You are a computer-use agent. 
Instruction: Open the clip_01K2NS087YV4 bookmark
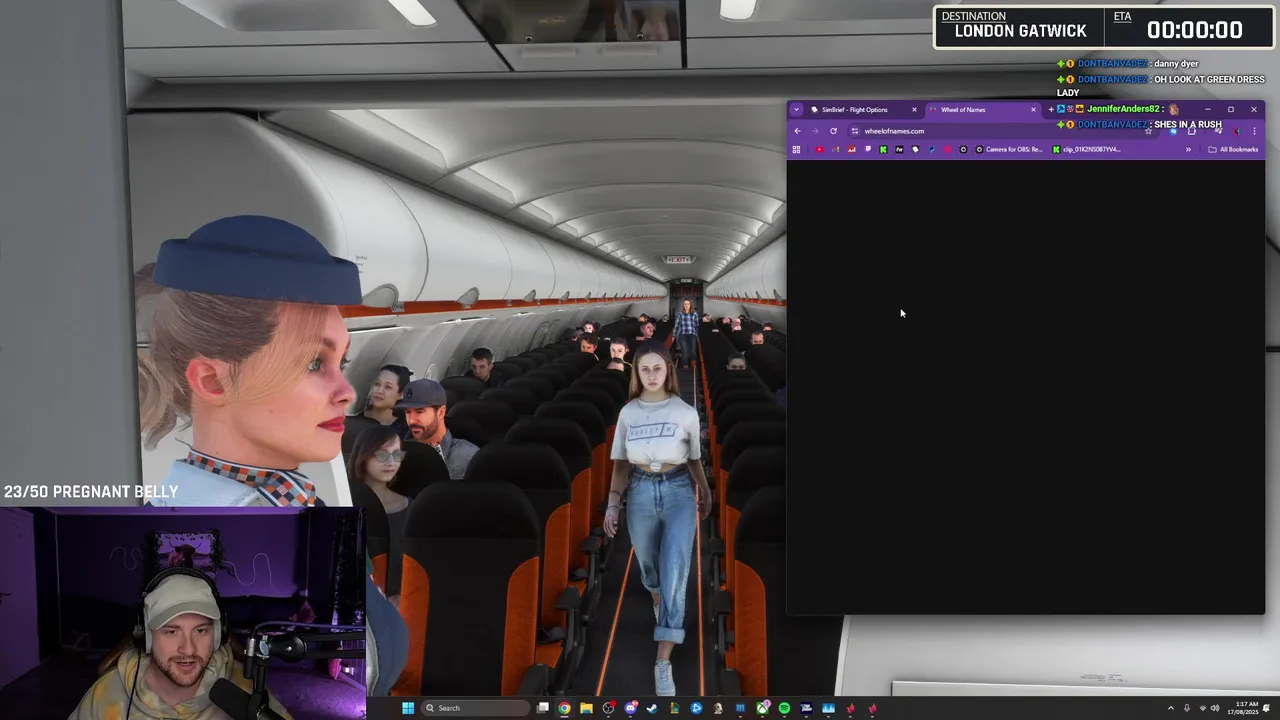[x=1086, y=149]
